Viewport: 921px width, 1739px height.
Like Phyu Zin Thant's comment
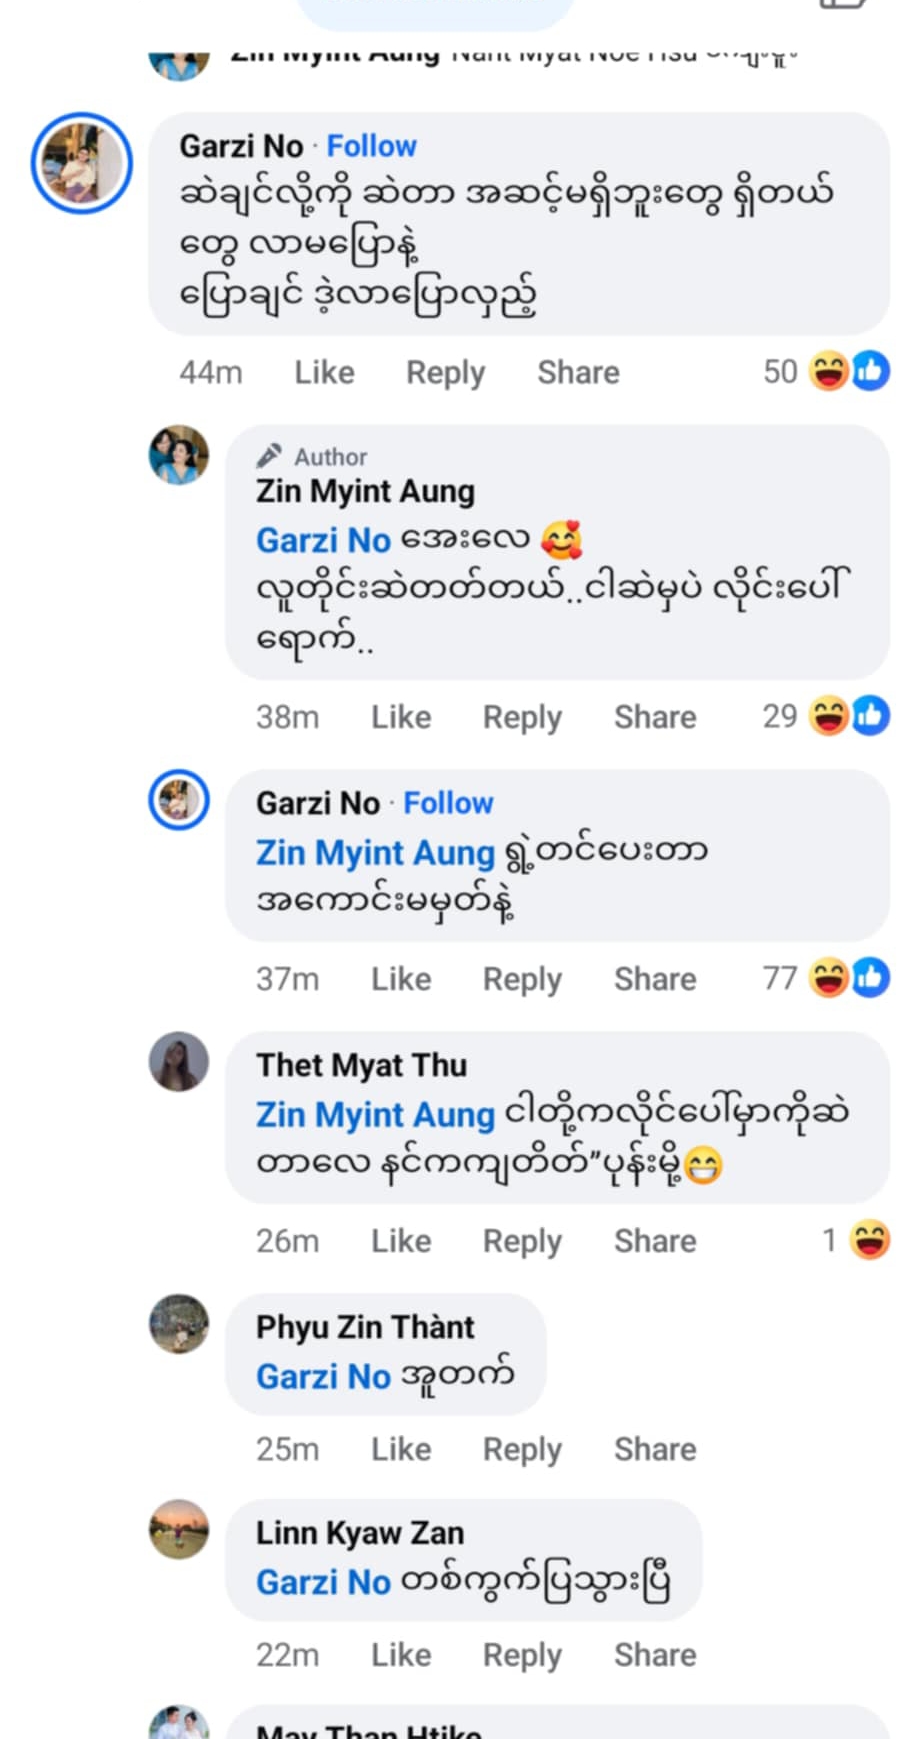(x=401, y=1449)
